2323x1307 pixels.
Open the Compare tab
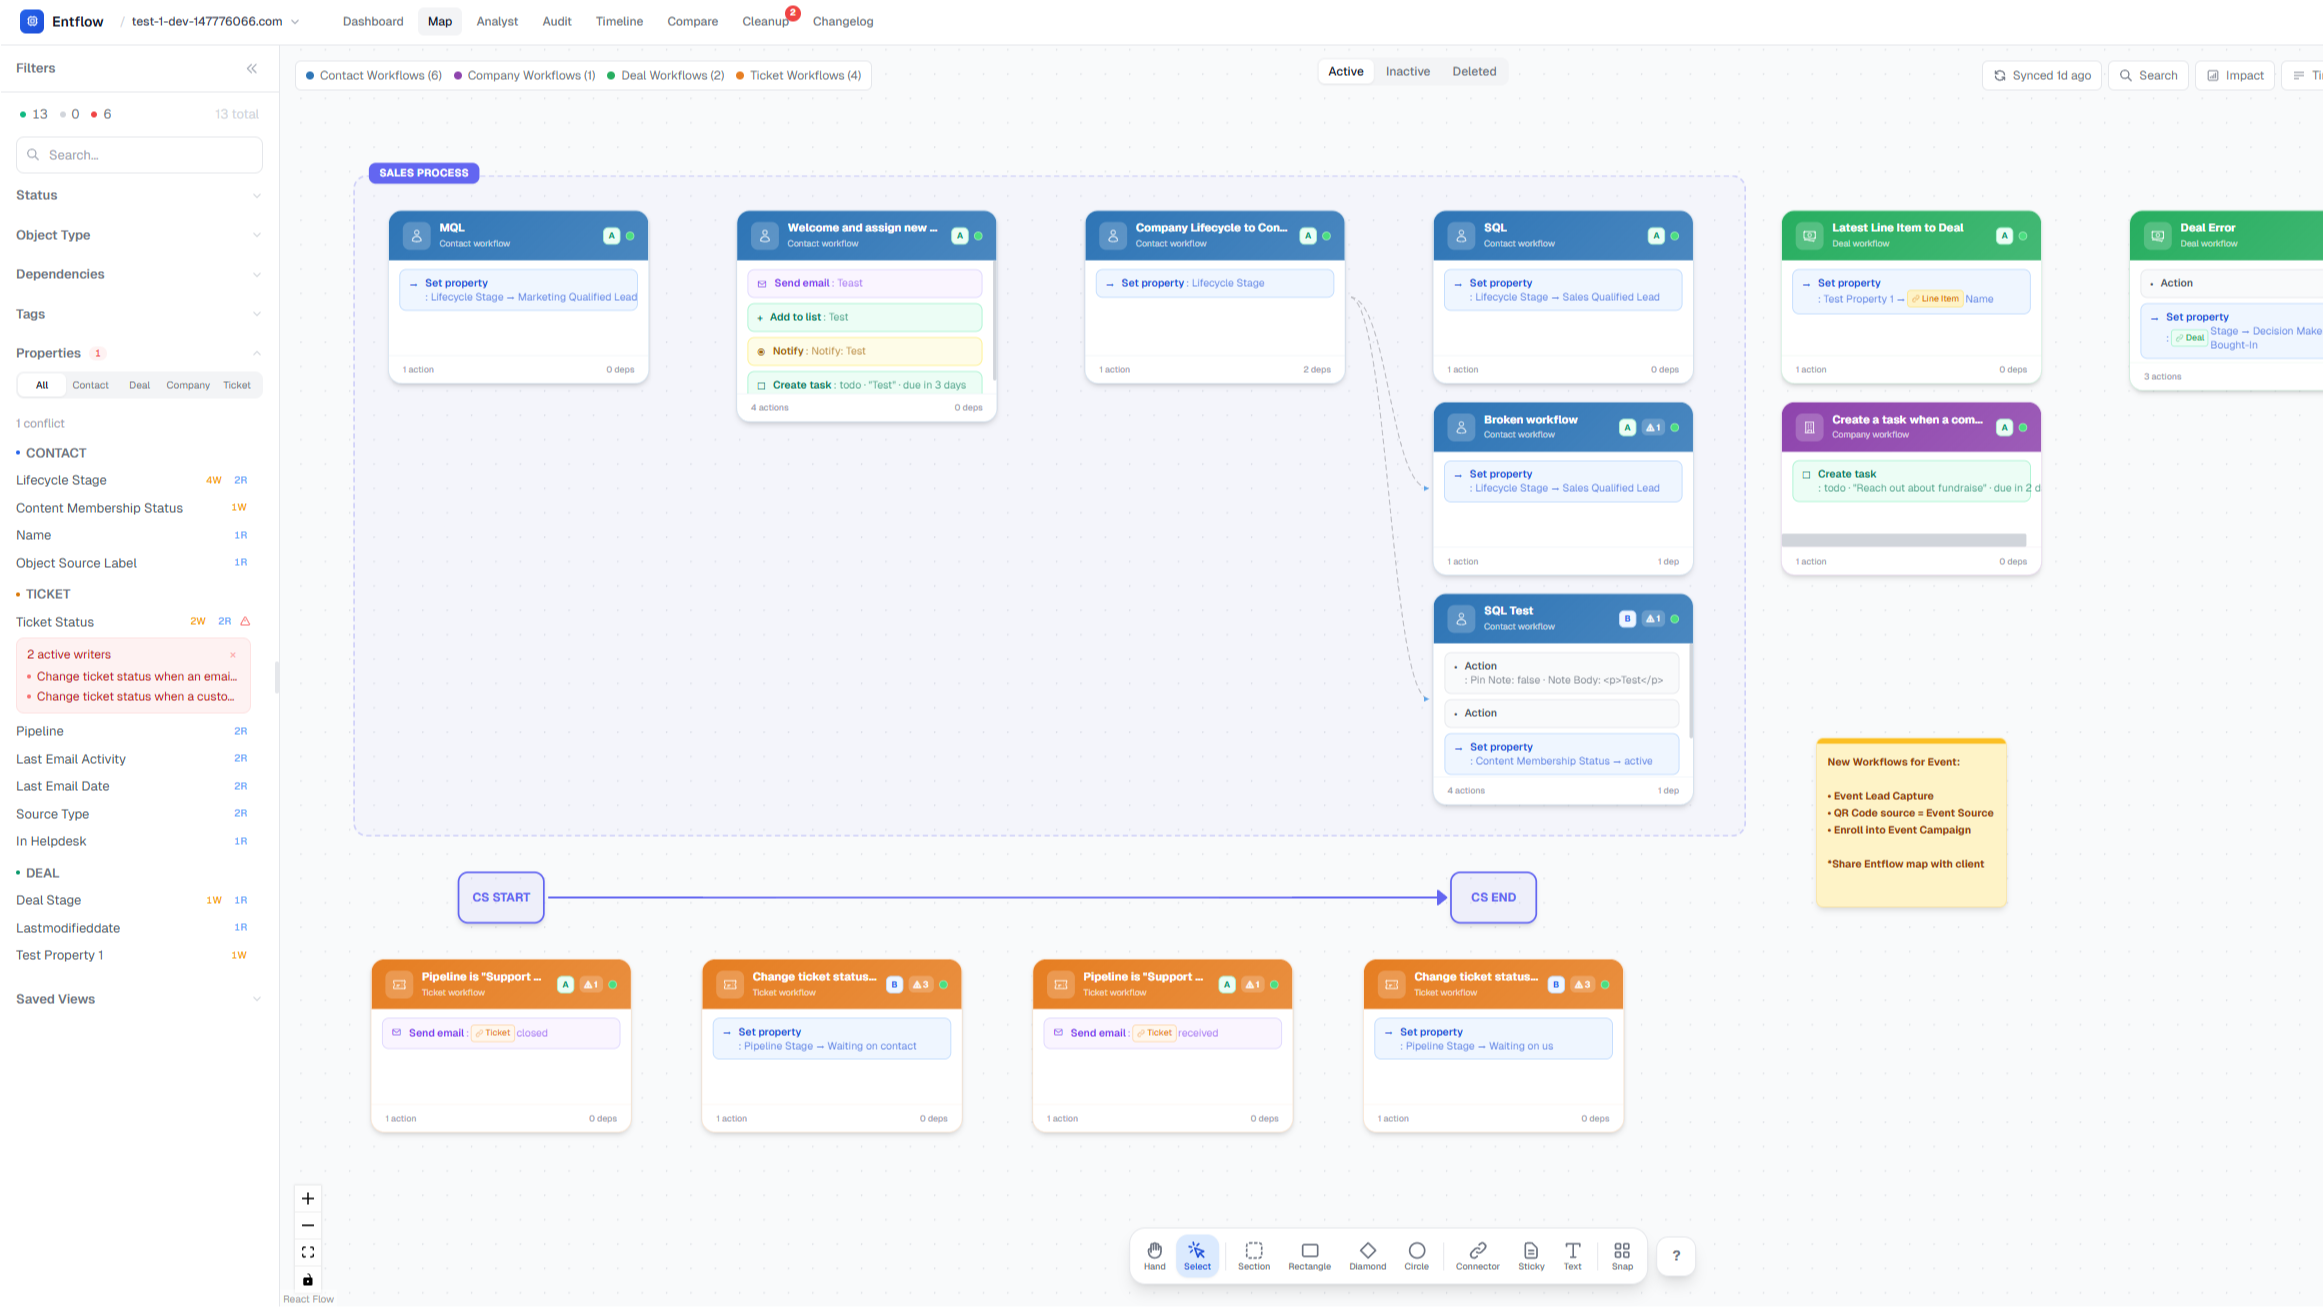click(692, 21)
